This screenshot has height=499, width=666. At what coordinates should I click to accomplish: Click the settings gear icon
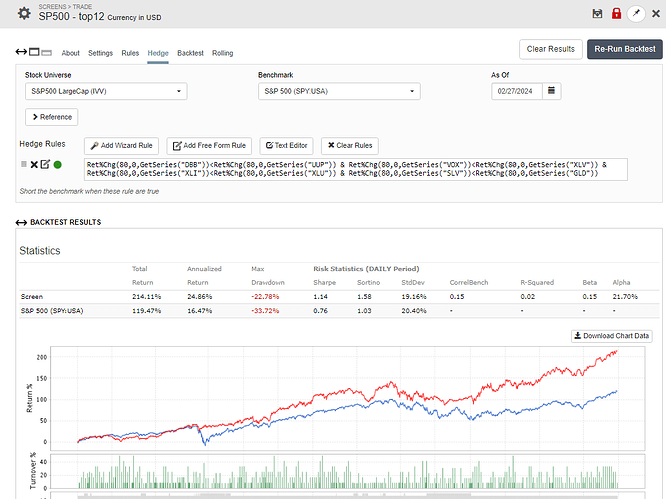pyautogui.click(x=24, y=13)
